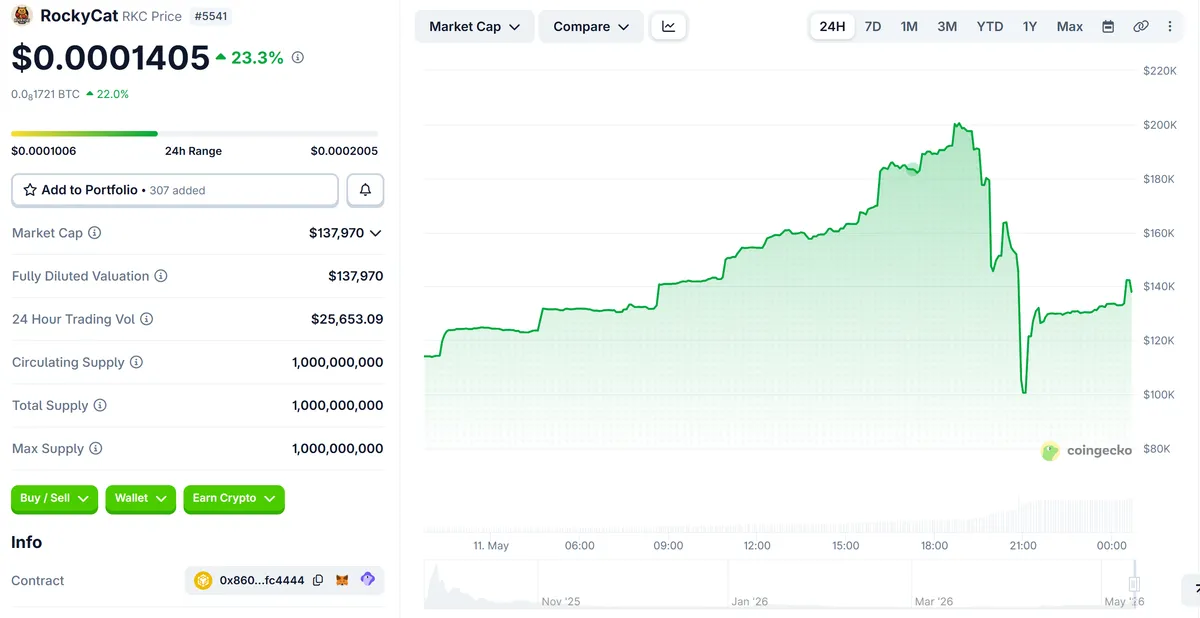The width and height of the screenshot is (1200, 618).
Task: Select the 7D time range tab
Action: click(x=873, y=27)
